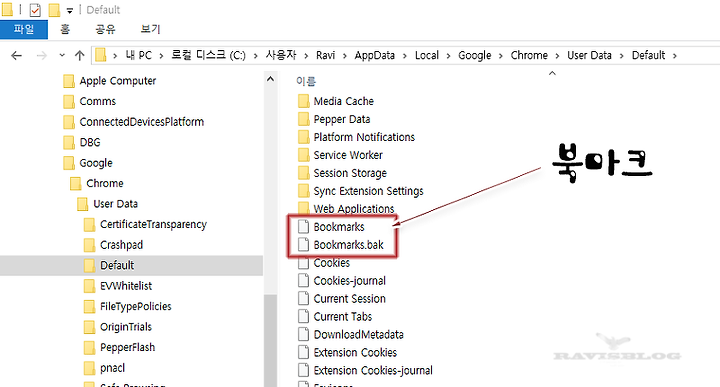Click AppData breadcrumb in address bar
Viewport: 720px width, 387px height.
(375, 56)
